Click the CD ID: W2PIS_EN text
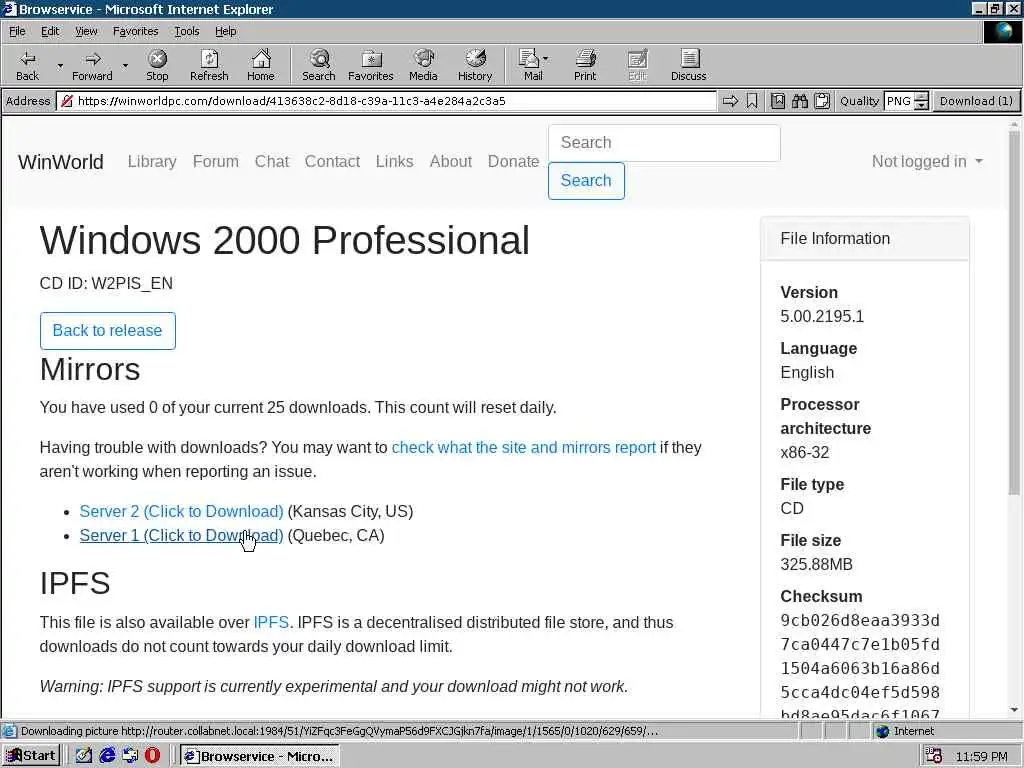The image size is (1024, 768). [x=106, y=283]
